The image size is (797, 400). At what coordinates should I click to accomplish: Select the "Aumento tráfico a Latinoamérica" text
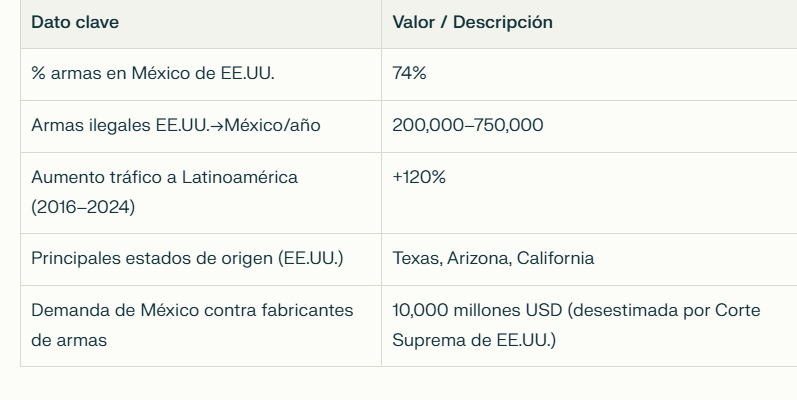click(x=165, y=177)
